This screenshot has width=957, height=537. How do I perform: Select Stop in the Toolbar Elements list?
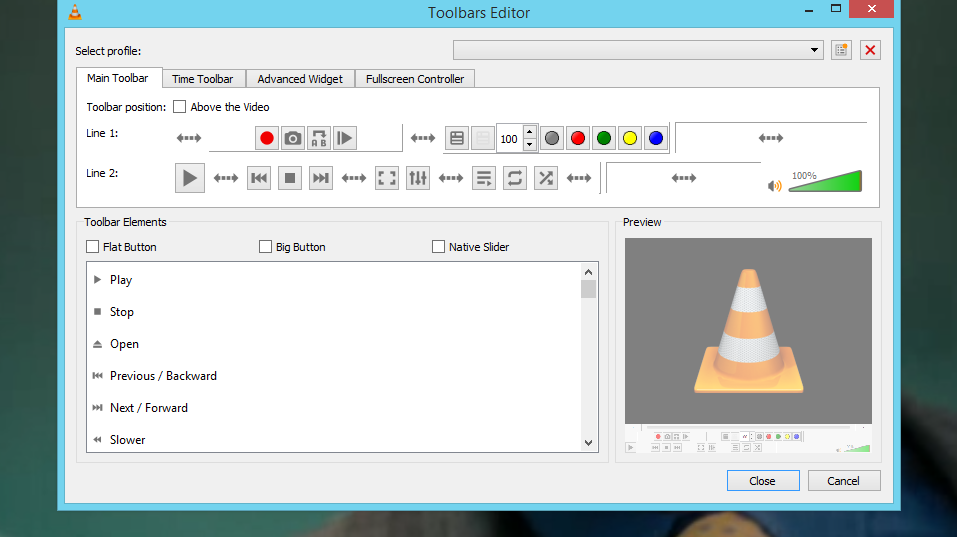pos(334,312)
